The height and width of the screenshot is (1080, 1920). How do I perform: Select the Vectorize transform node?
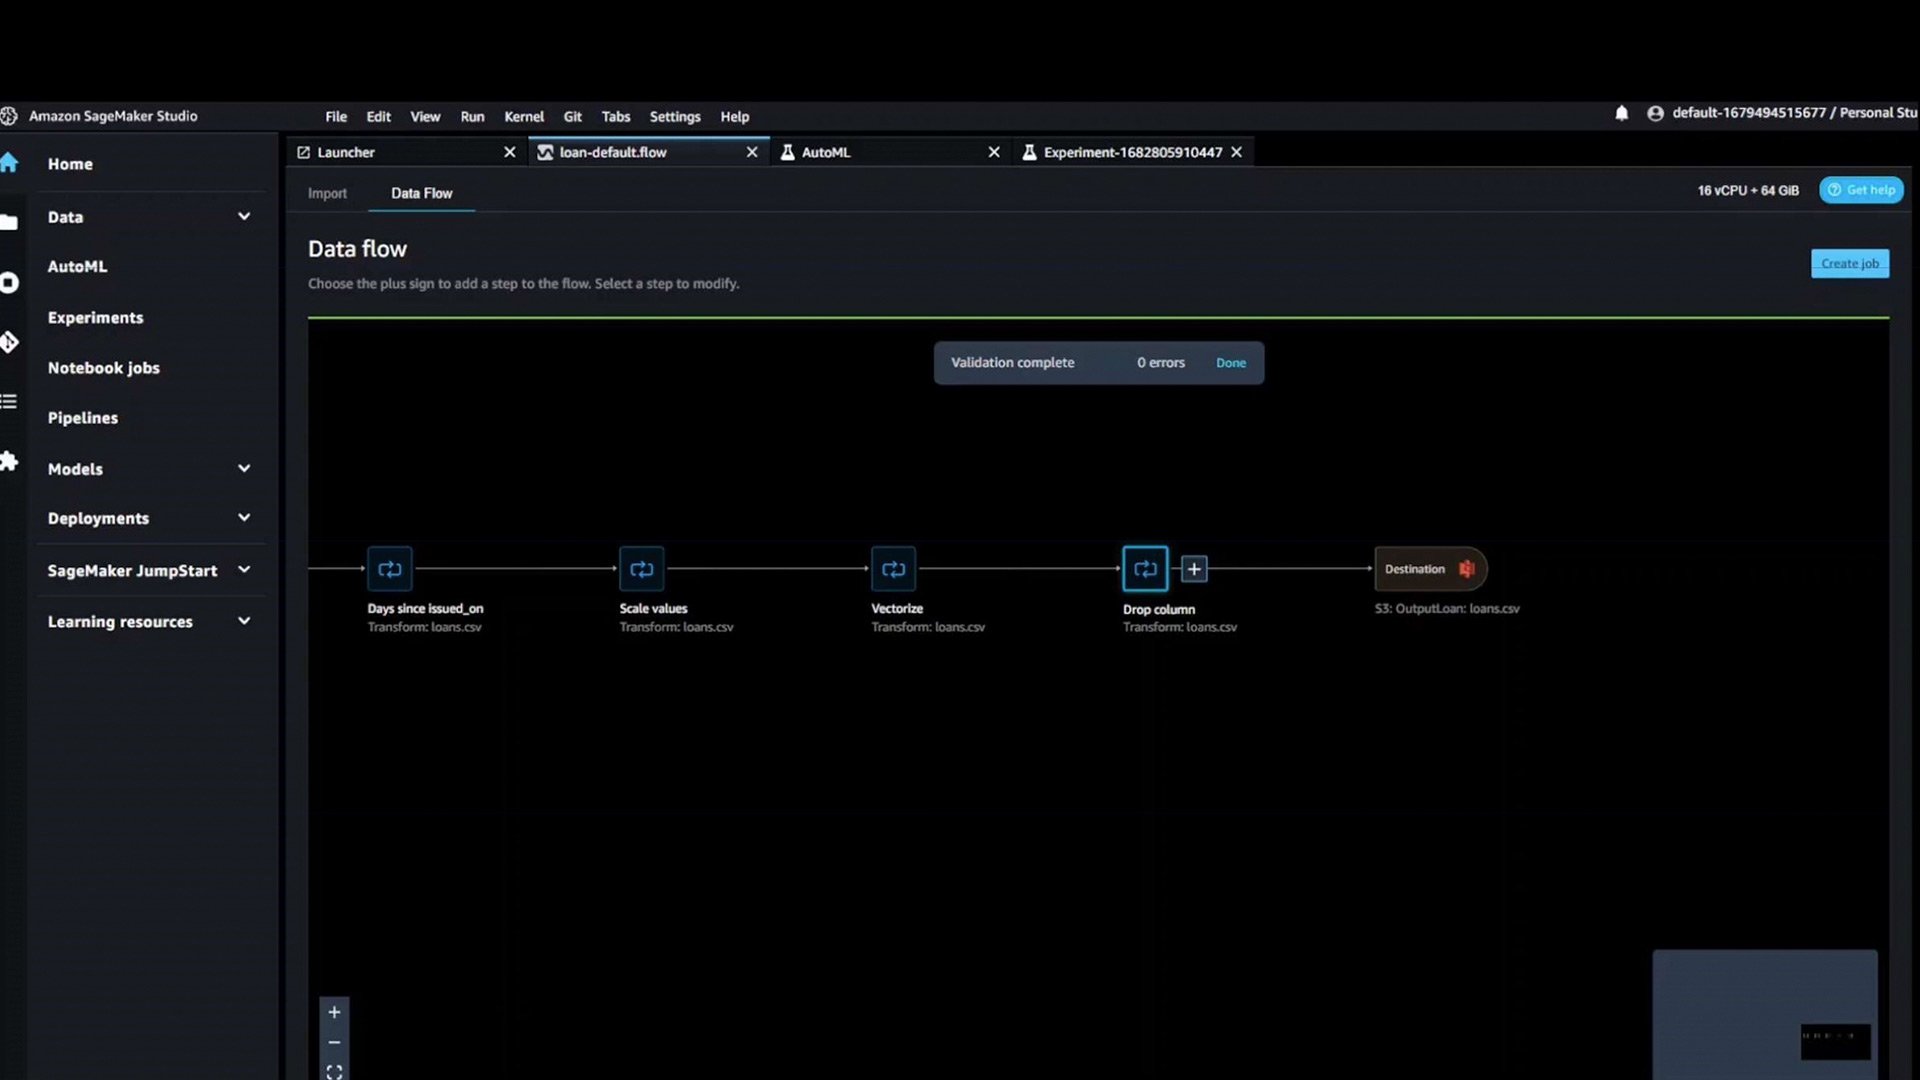pos(893,569)
